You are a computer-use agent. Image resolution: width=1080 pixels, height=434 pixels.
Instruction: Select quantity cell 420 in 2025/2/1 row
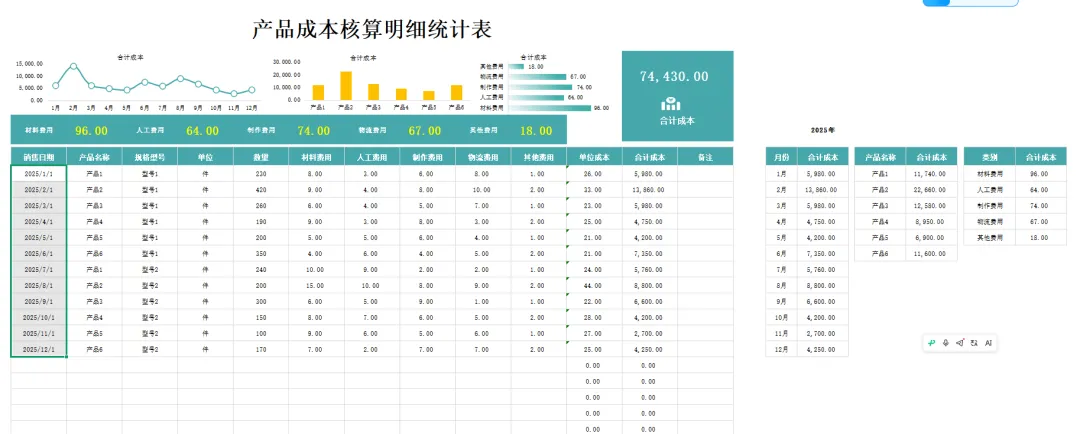point(261,189)
